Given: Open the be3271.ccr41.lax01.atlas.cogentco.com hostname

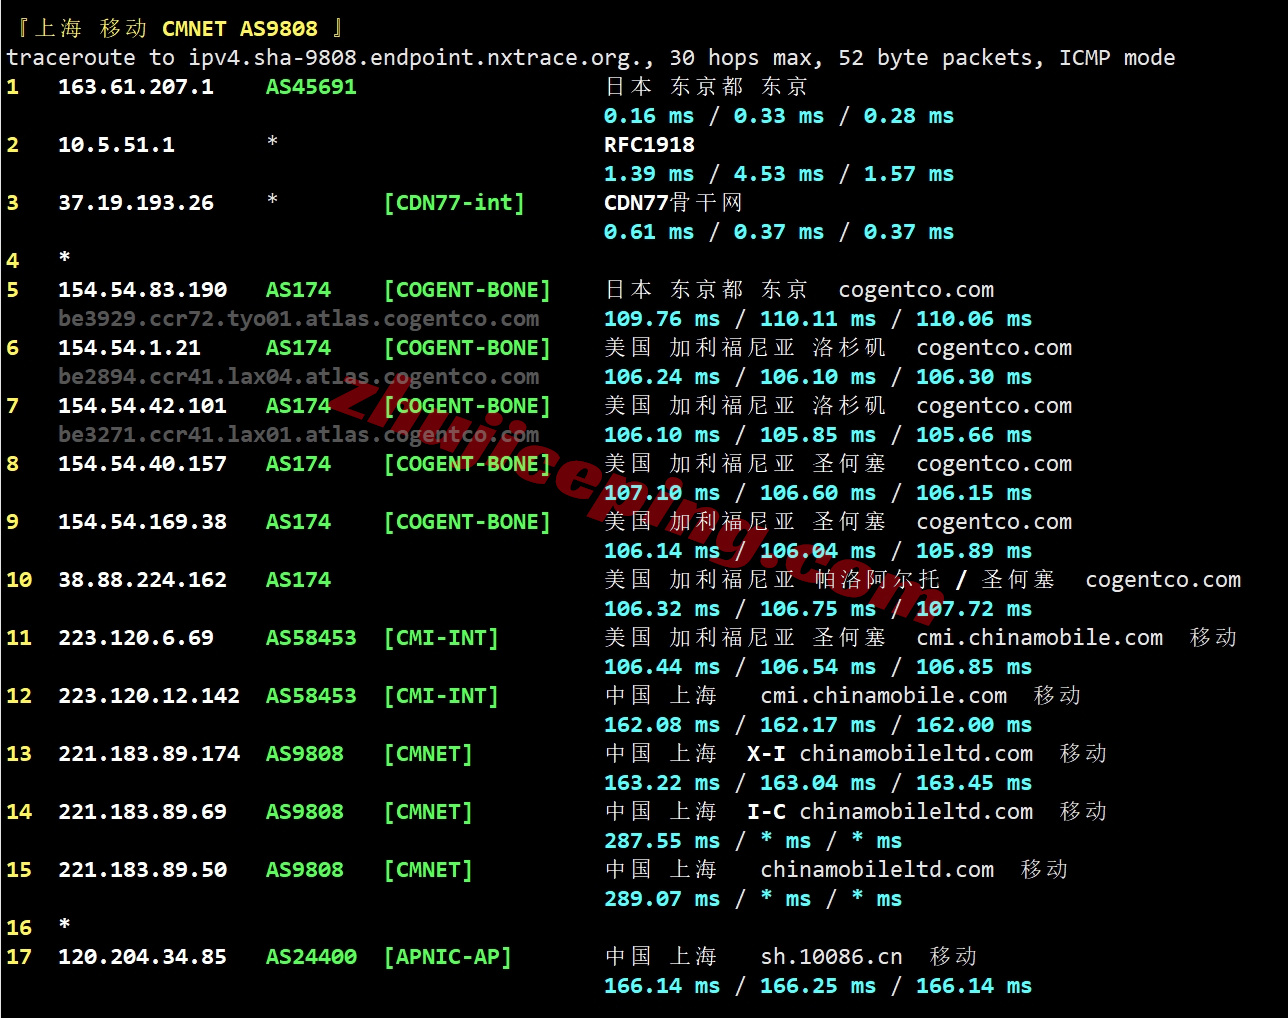Looking at the screenshot, I should pyautogui.click(x=298, y=435).
